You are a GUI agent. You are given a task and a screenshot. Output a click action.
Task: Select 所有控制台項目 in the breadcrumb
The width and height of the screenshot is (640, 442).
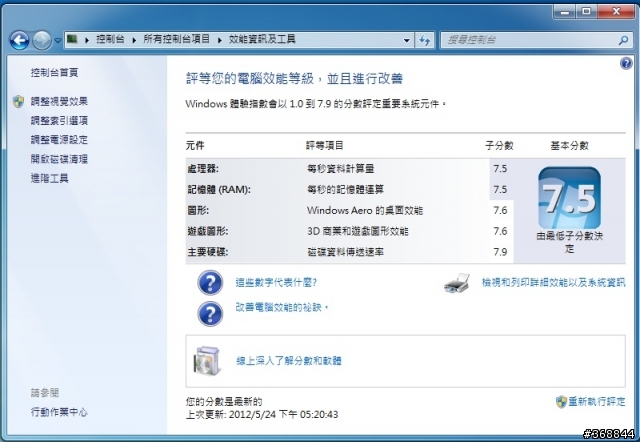tap(176, 39)
